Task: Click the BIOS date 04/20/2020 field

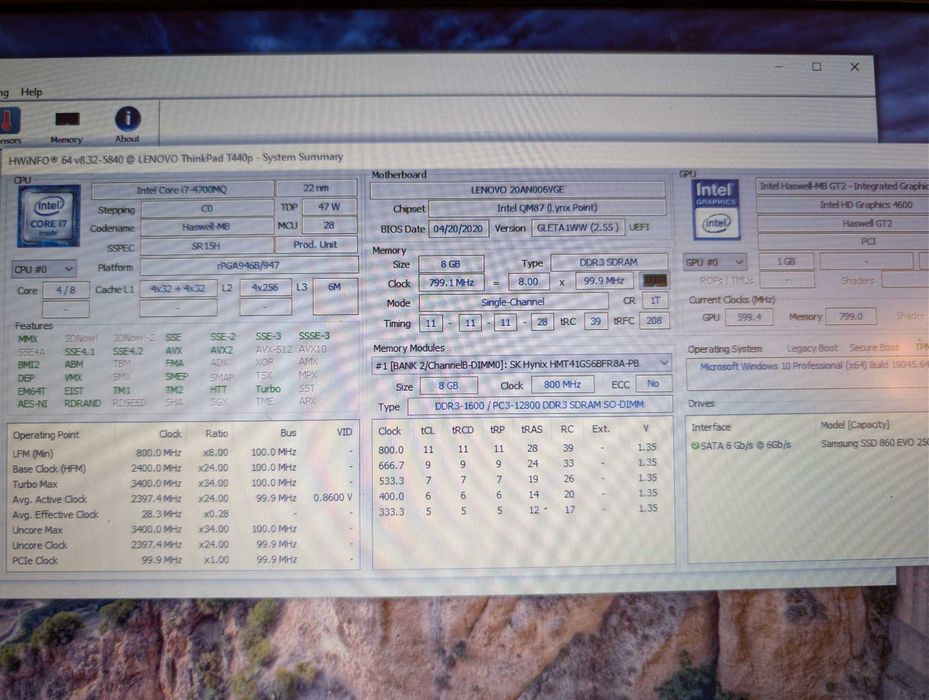Action: (458, 228)
